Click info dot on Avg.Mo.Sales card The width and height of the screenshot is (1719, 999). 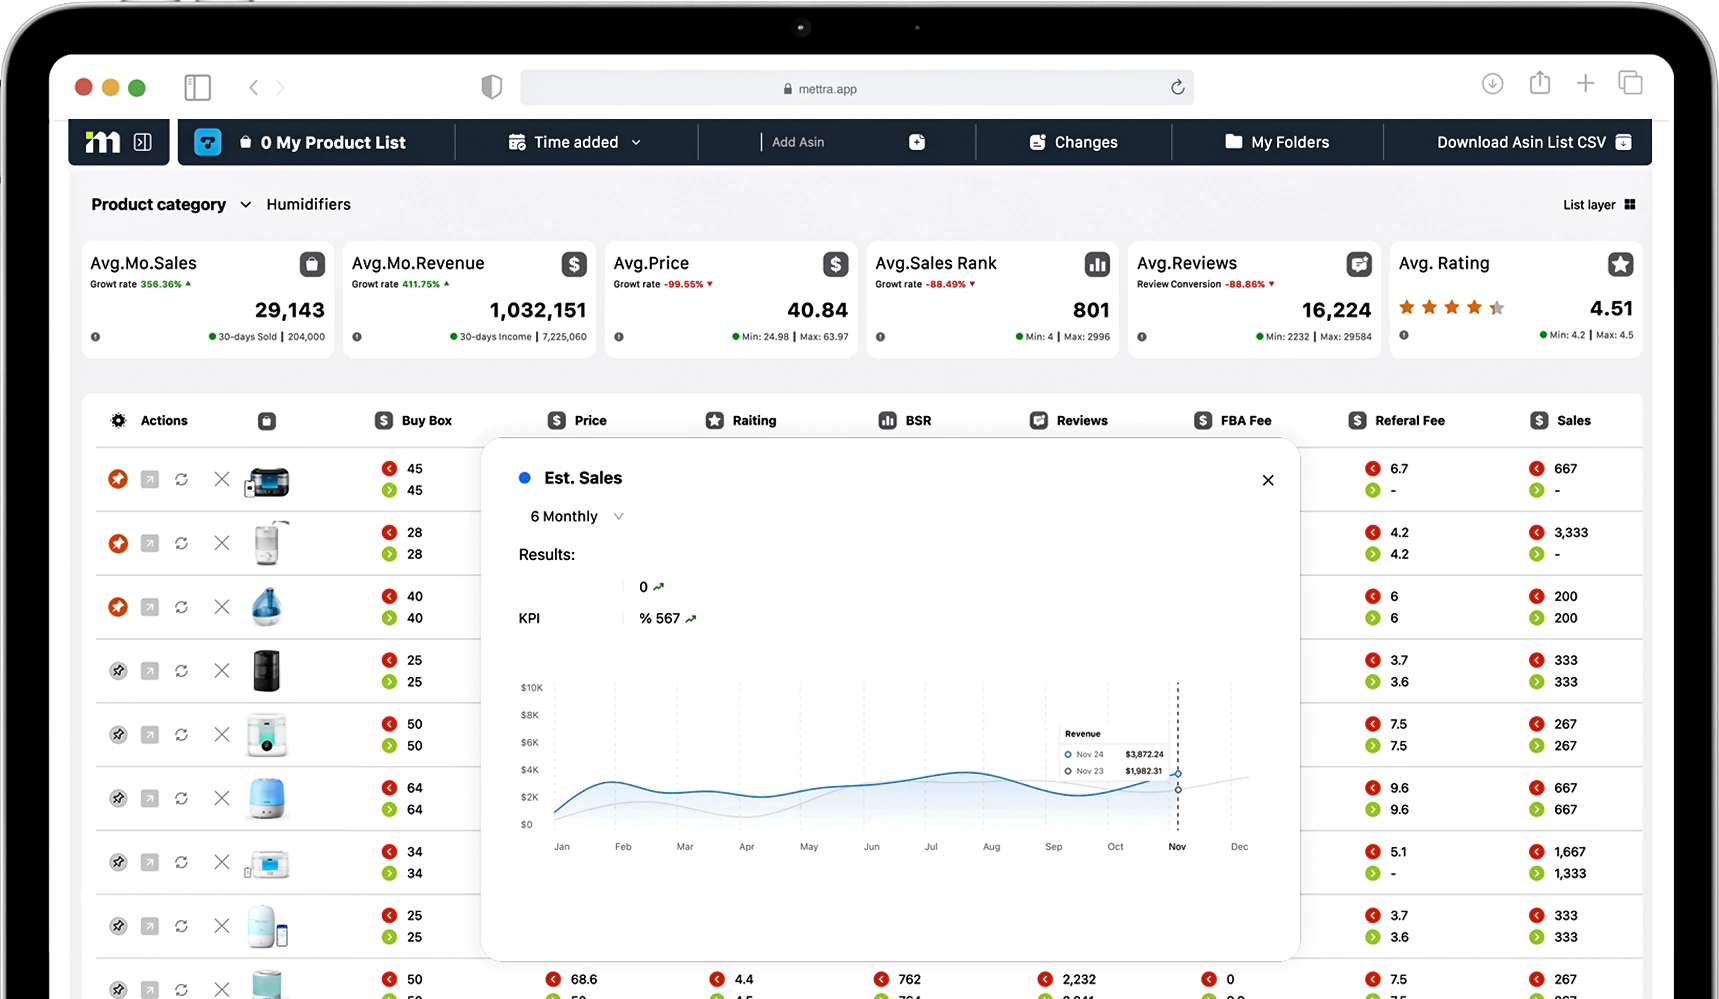click(x=96, y=337)
